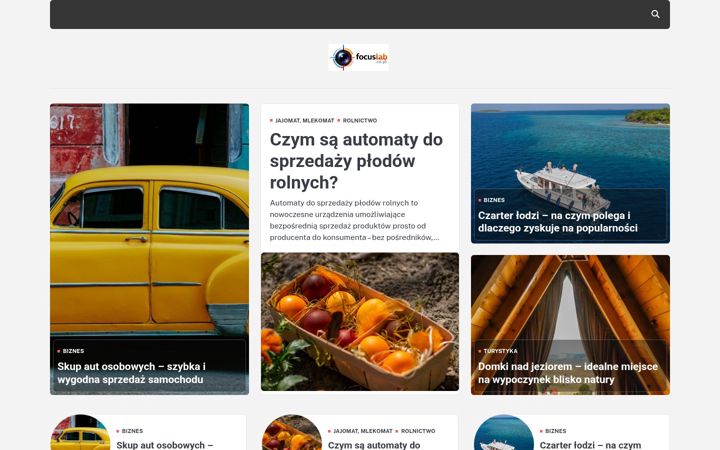Select ROLNICTWO tag in bottom row
The image size is (720, 450).
[x=418, y=431]
